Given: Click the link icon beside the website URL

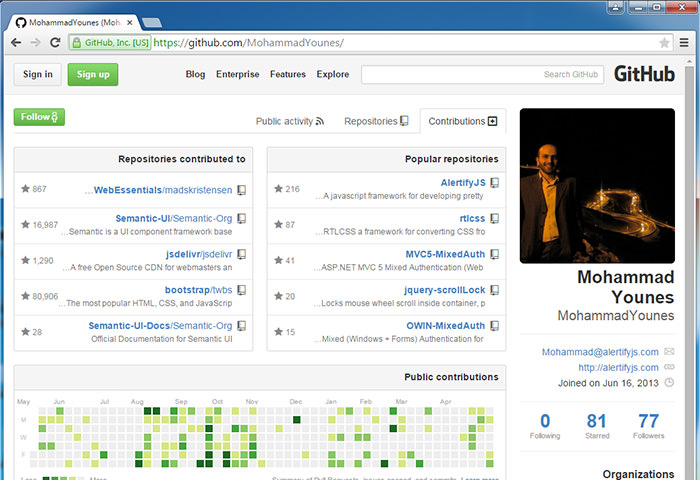Looking at the screenshot, I should coord(669,367).
